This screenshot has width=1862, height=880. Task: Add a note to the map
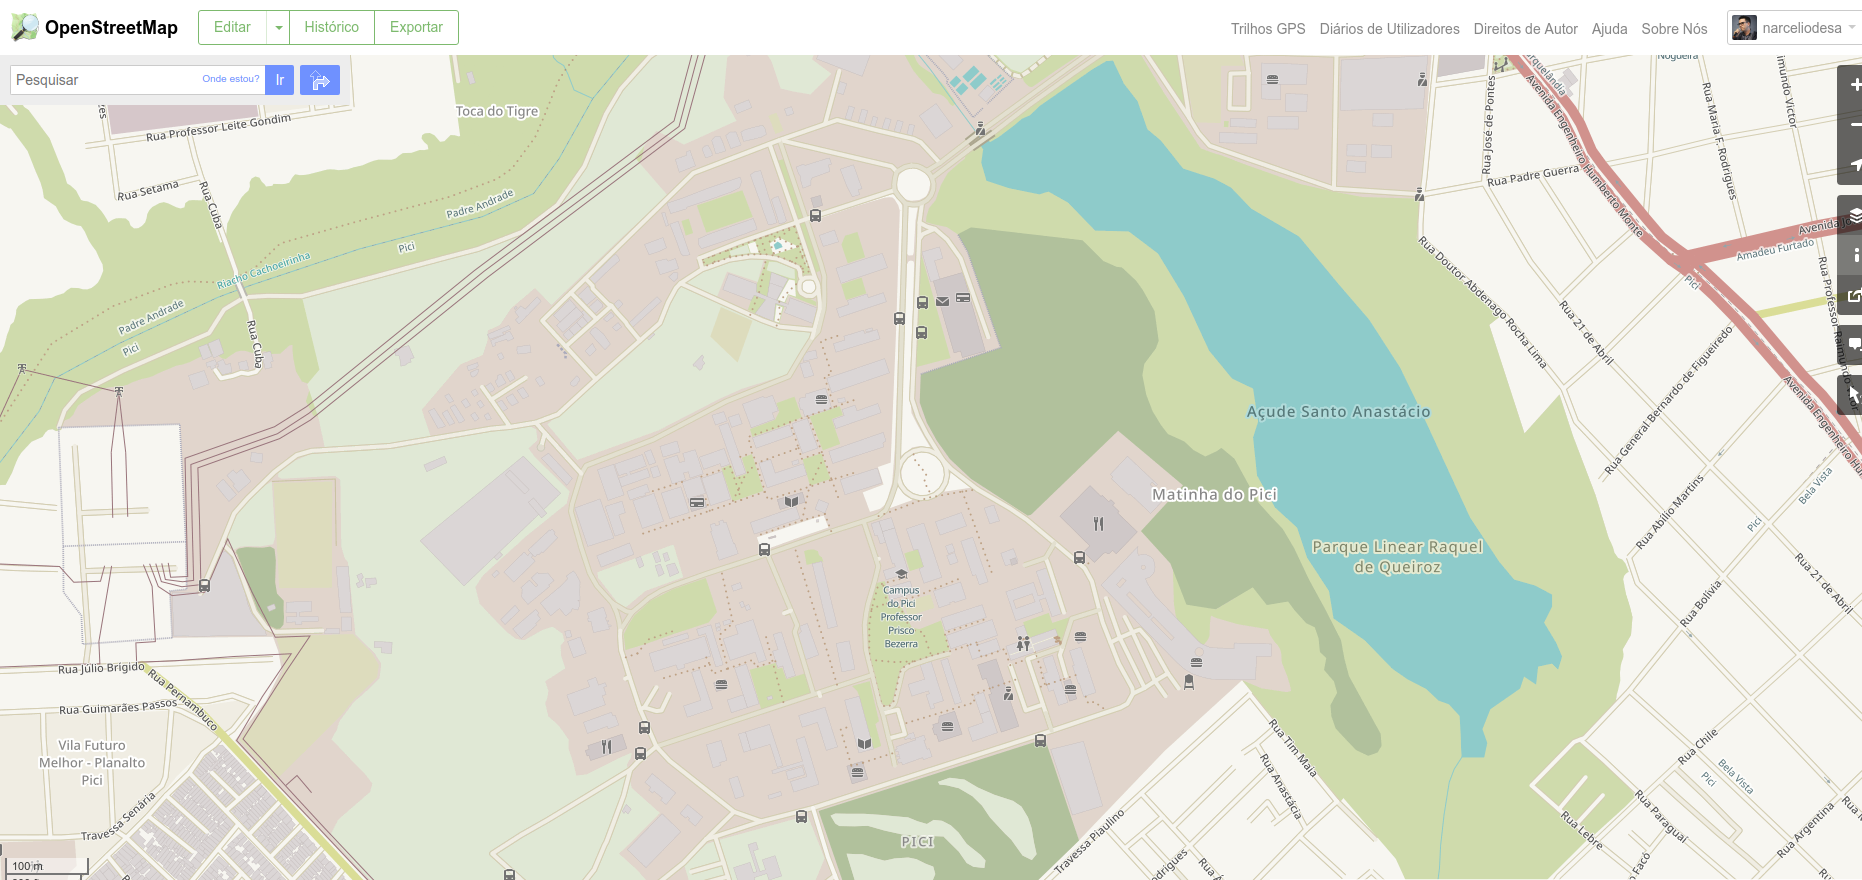pos(1854,345)
